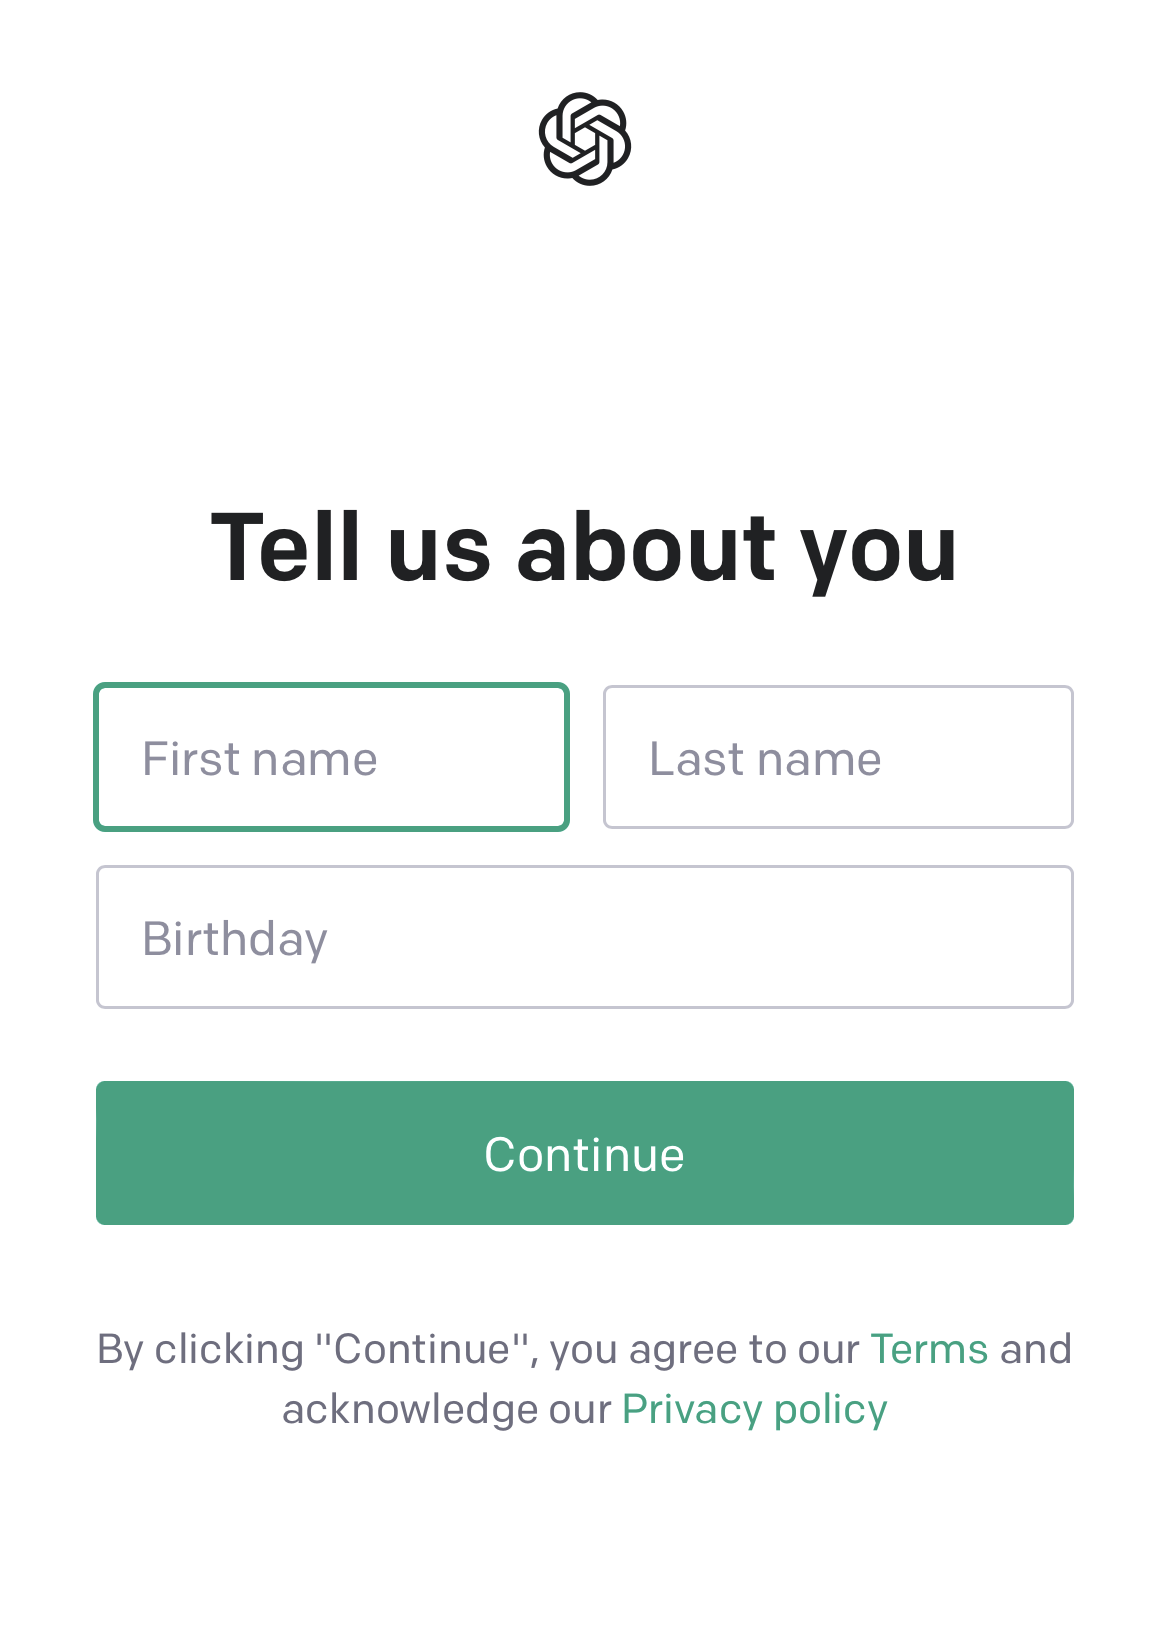Click the word "about" in the page title
The height and width of the screenshot is (1652, 1170).
click(646, 547)
